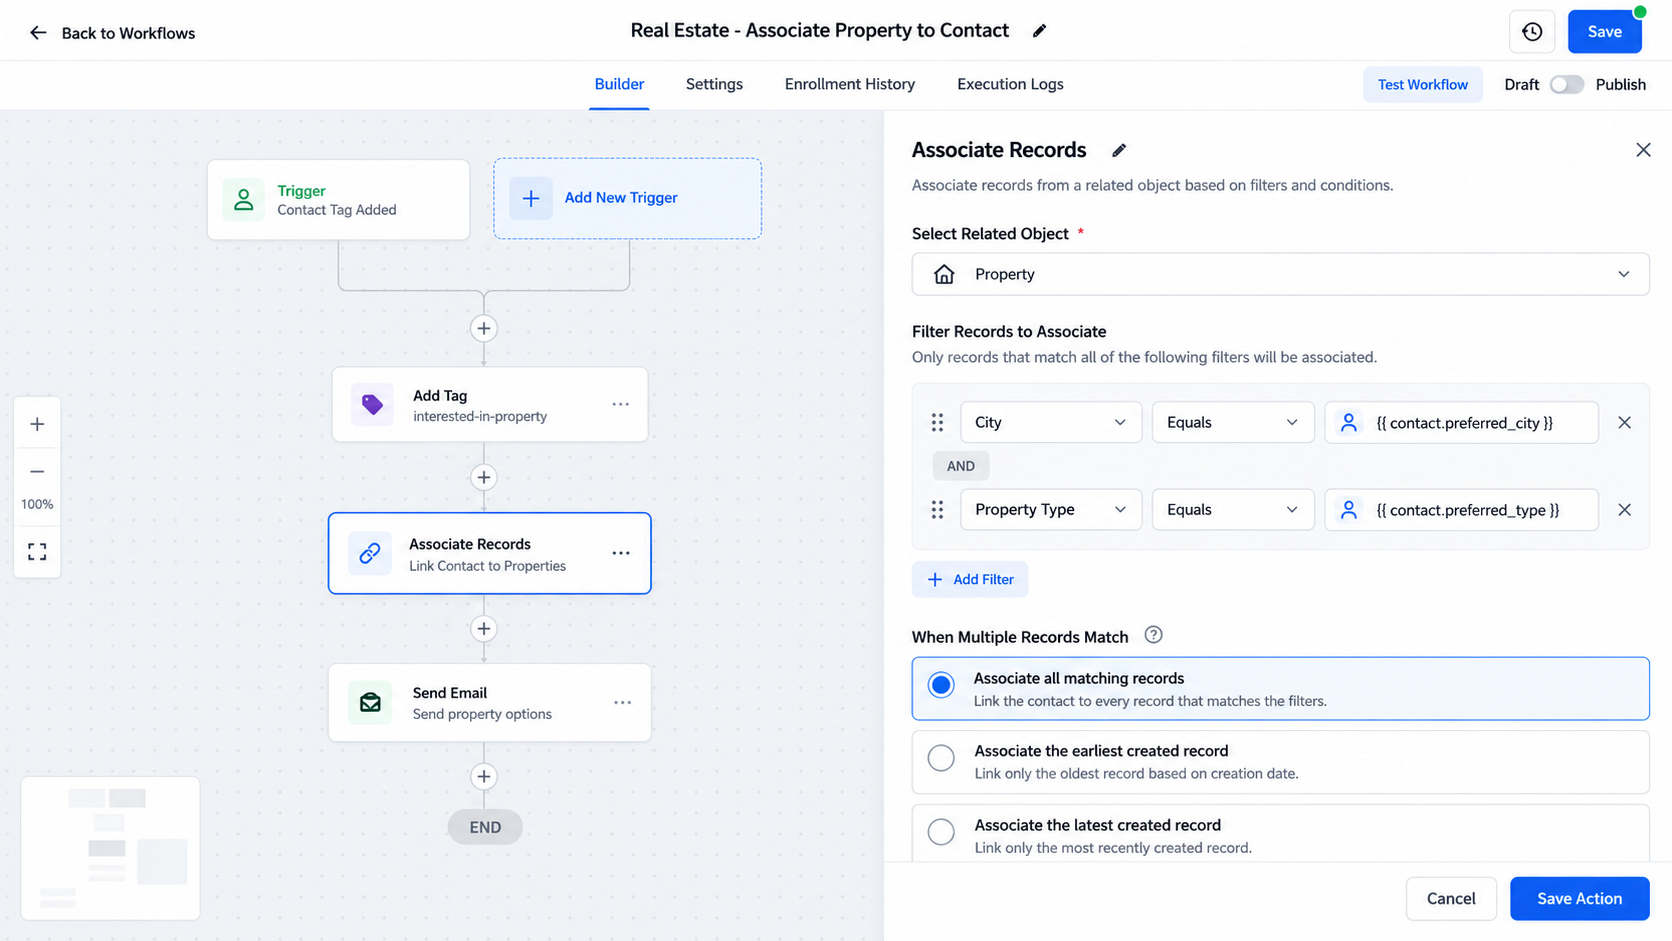Open Equals operator dropdown for City
Image resolution: width=1672 pixels, height=941 pixels.
coord(1233,422)
